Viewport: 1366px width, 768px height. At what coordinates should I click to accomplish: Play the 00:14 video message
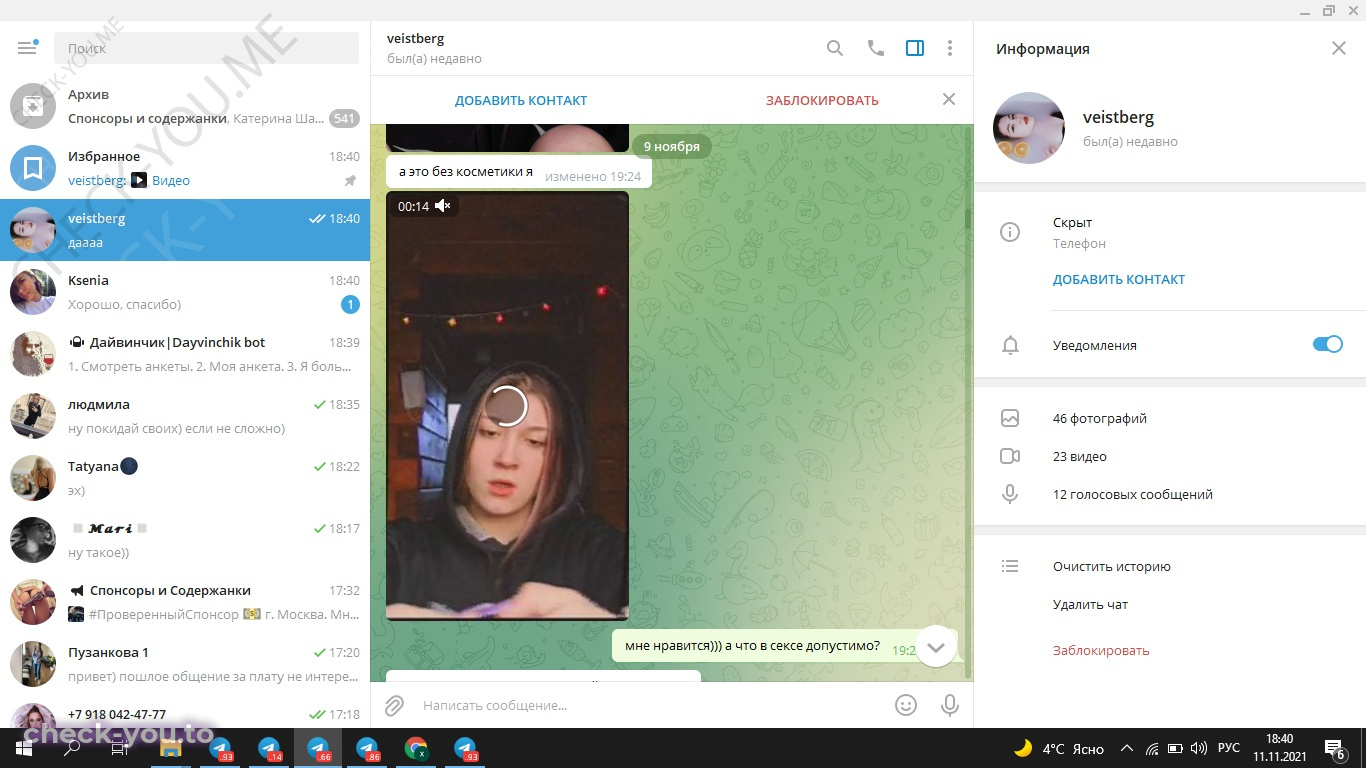[507, 405]
